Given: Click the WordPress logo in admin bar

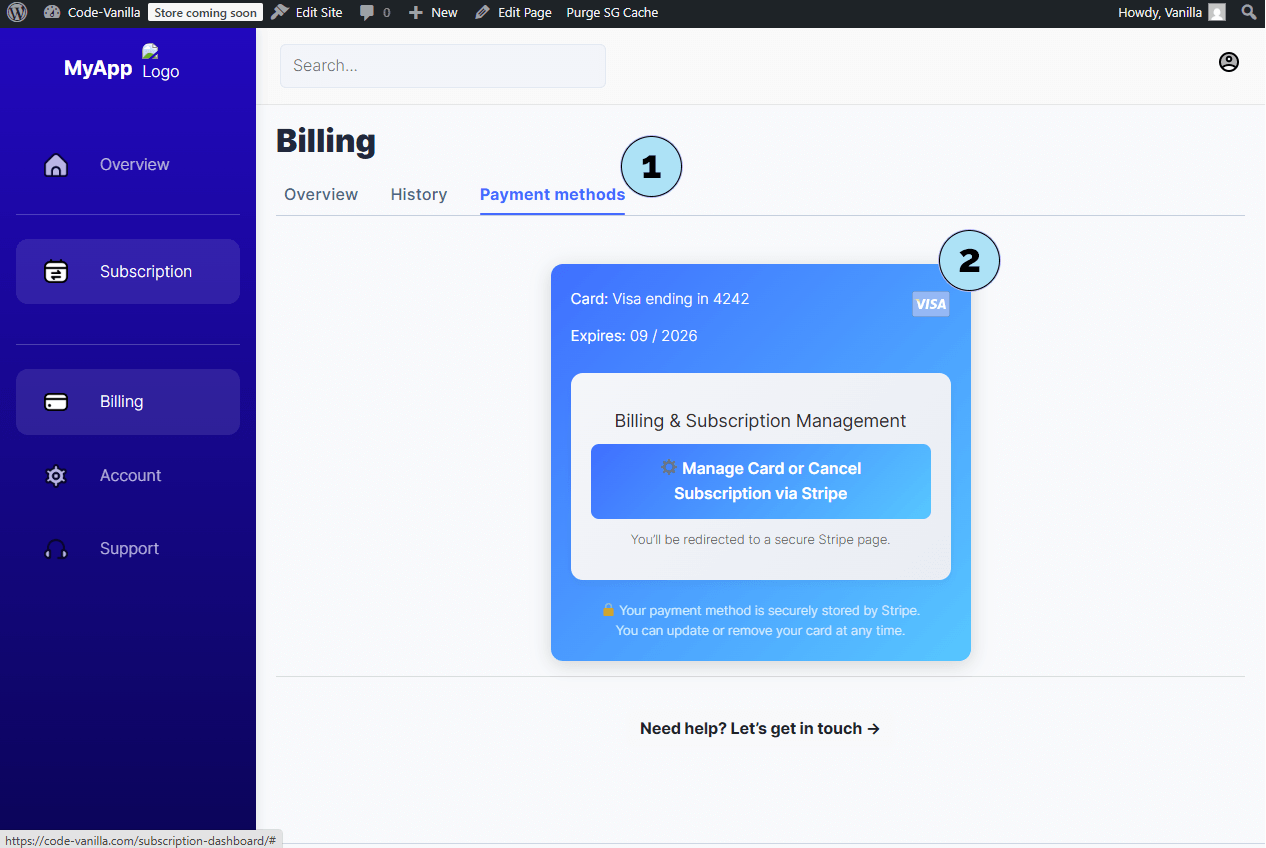Looking at the screenshot, I should tap(17, 12).
